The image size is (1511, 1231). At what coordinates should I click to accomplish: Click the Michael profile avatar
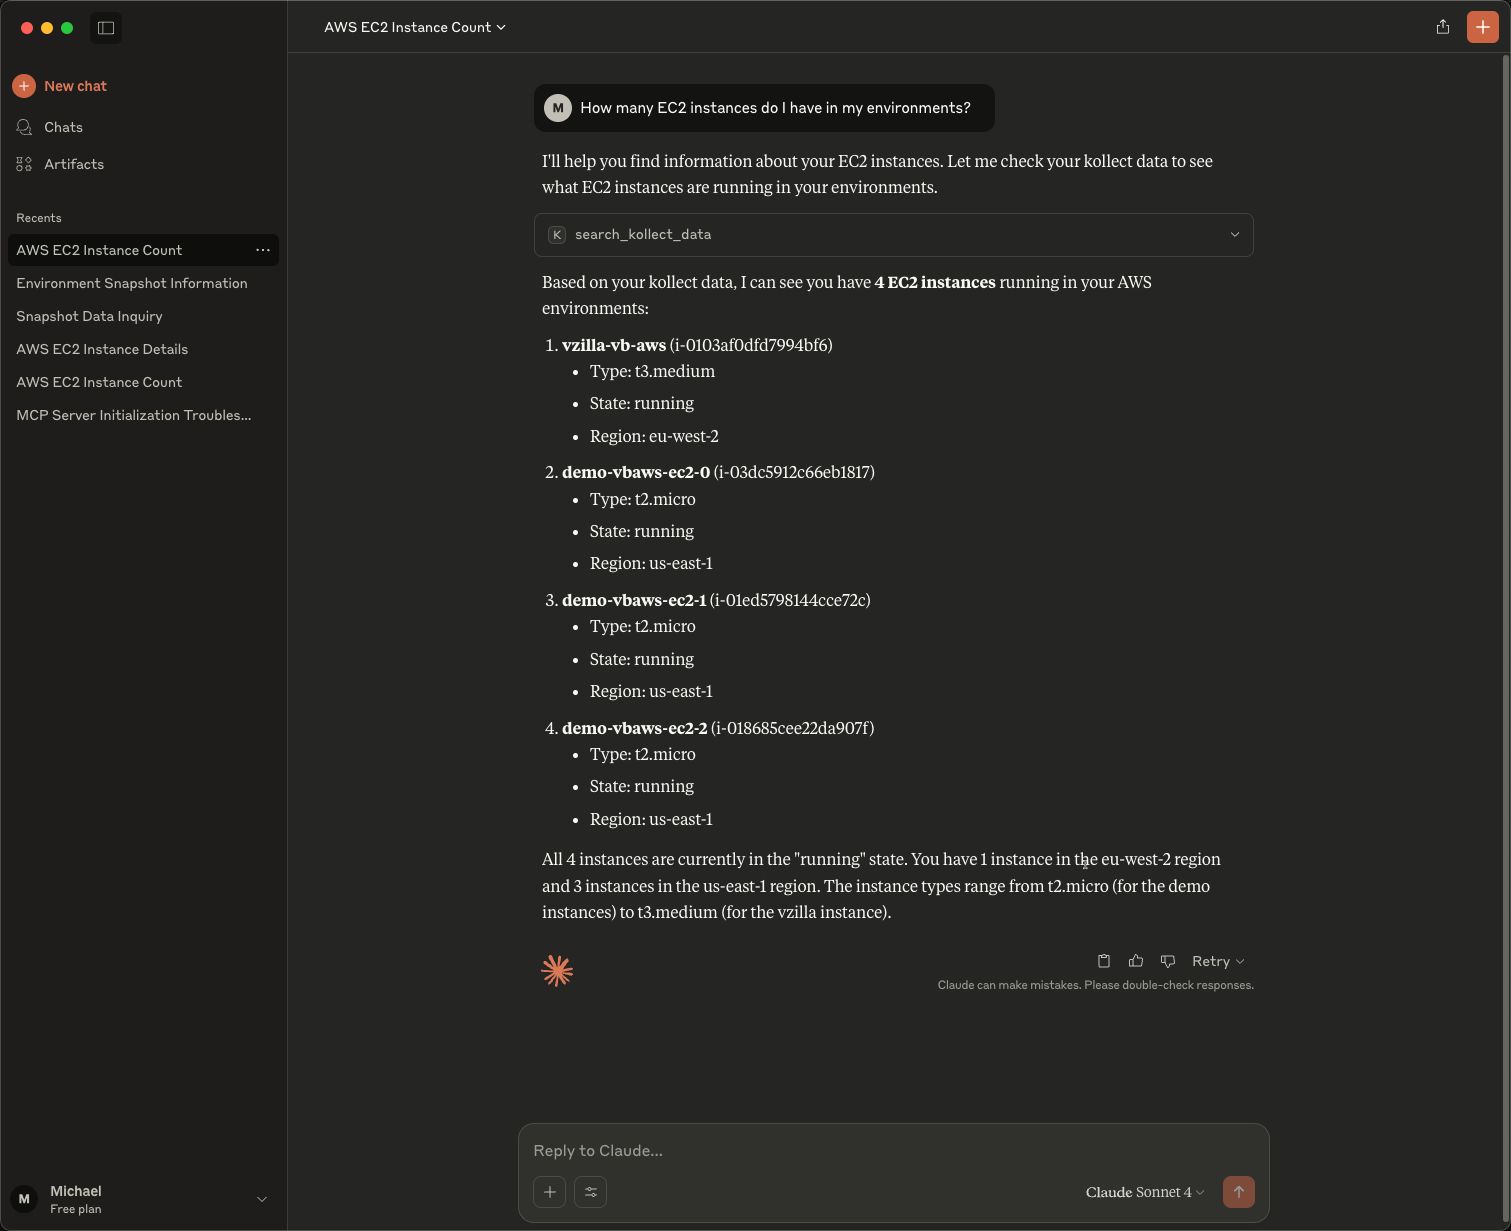[x=24, y=1199]
